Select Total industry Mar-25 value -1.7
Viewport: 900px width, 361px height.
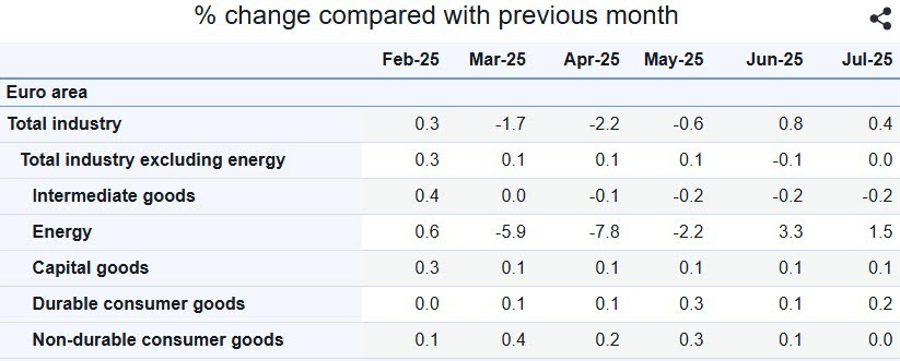coord(510,124)
